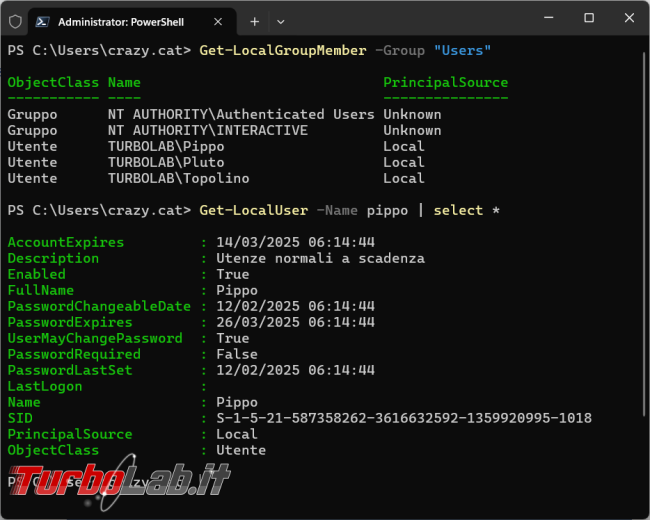Click the shield icon in title bar
The width and height of the screenshot is (650, 520).
(x=15, y=22)
